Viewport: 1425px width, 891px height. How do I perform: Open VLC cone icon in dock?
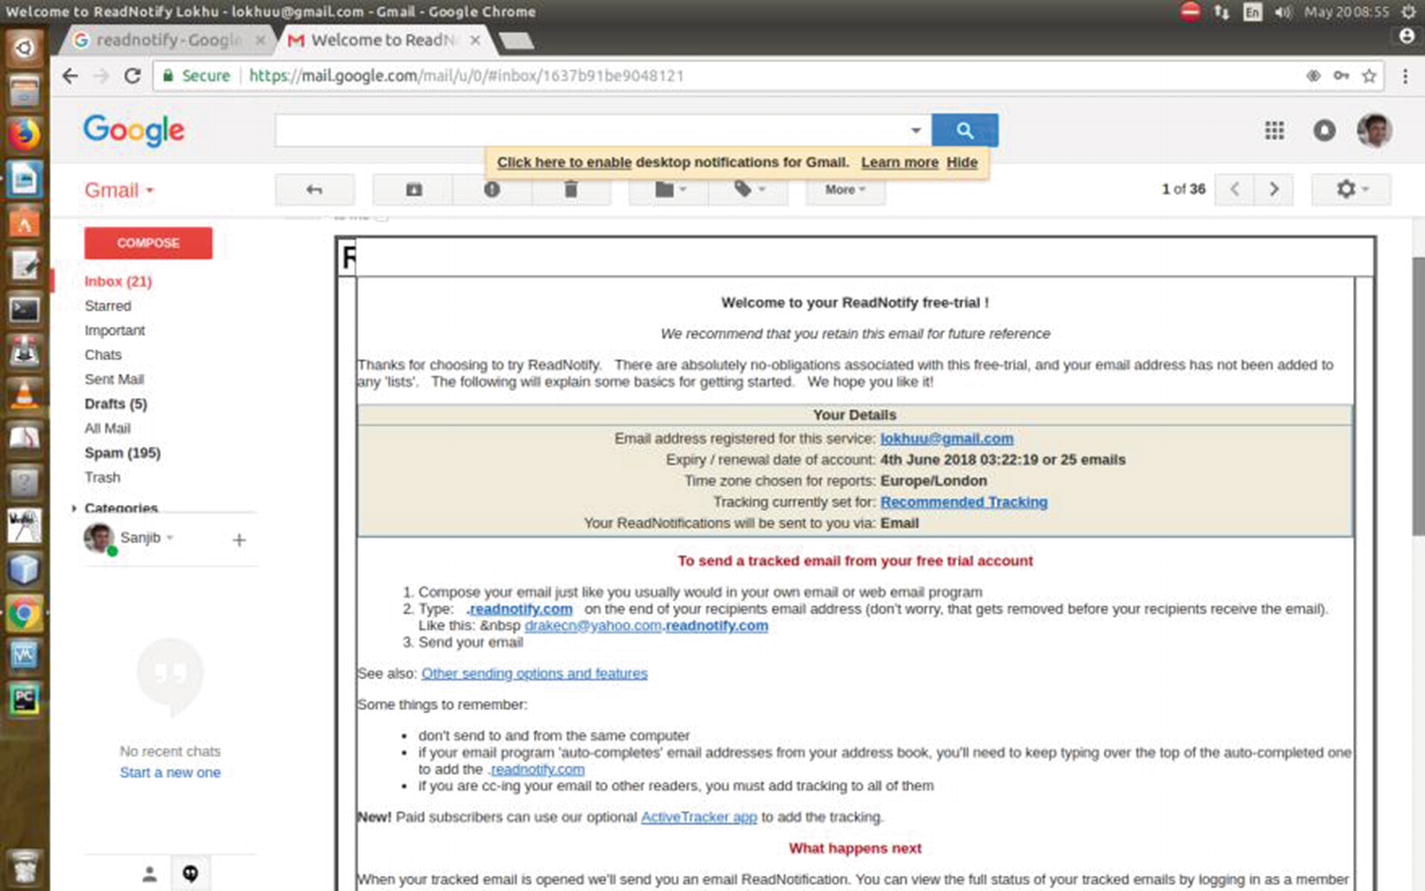pos(24,395)
